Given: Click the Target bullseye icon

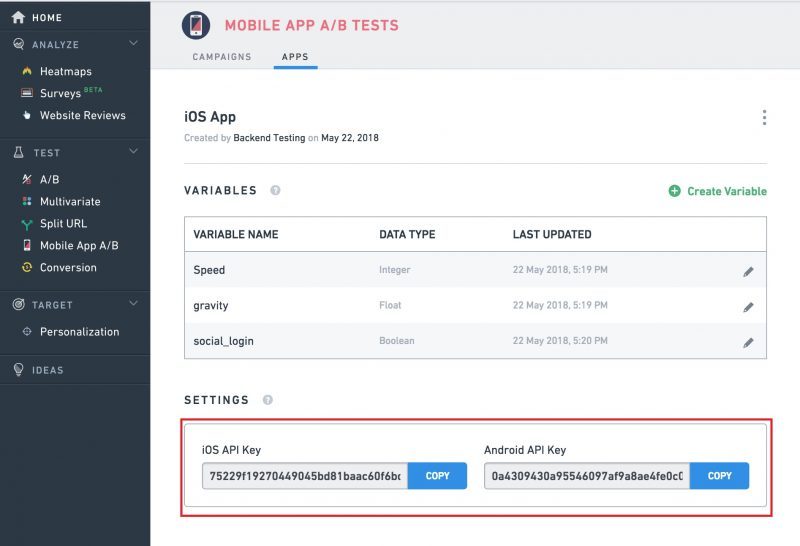Looking at the screenshot, I should 18,304.
